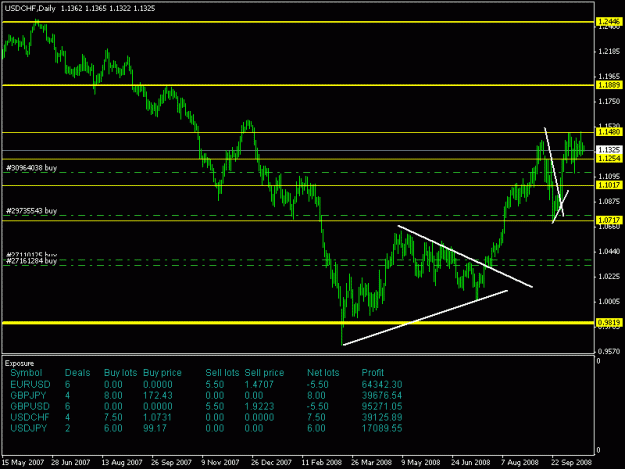Click the 0.9819 yellow price label

(x=609, y=322)
